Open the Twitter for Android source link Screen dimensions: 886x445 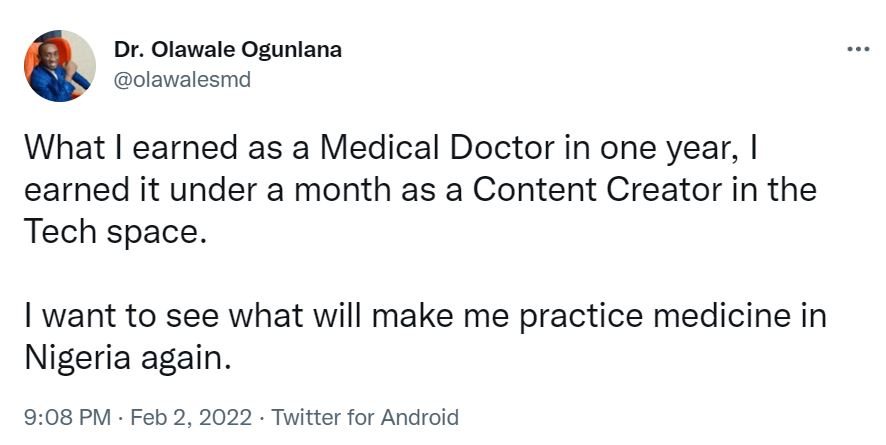365,417
